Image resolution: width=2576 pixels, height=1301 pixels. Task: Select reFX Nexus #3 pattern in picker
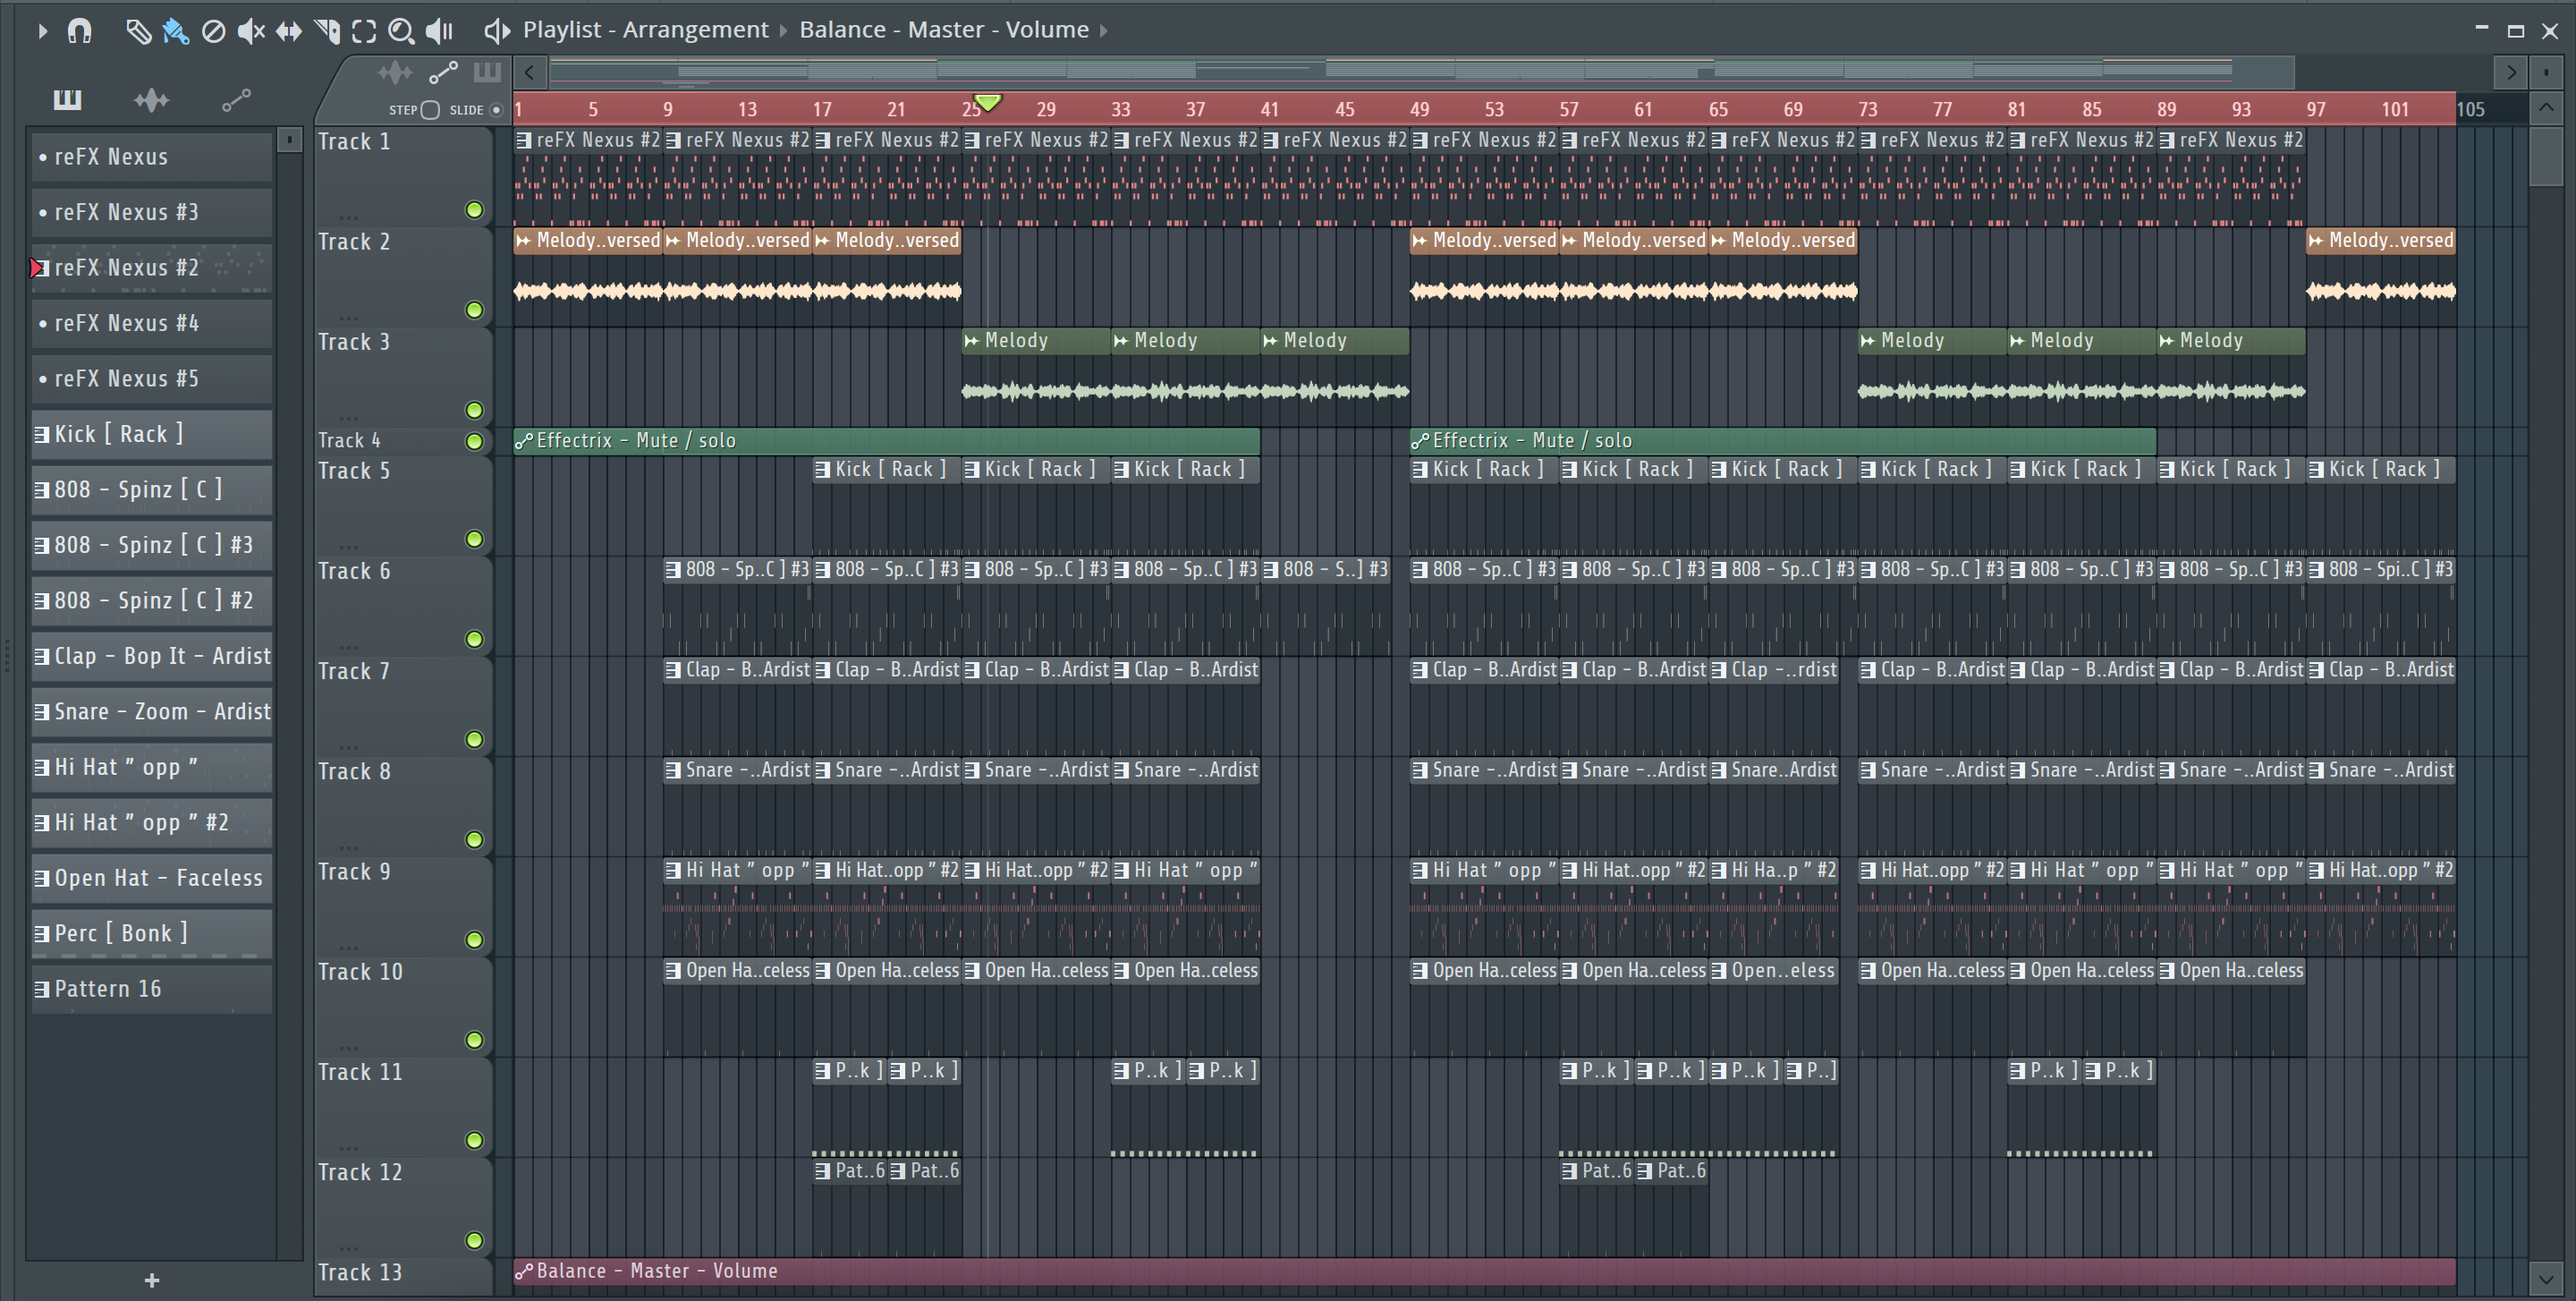coord(152,212)
